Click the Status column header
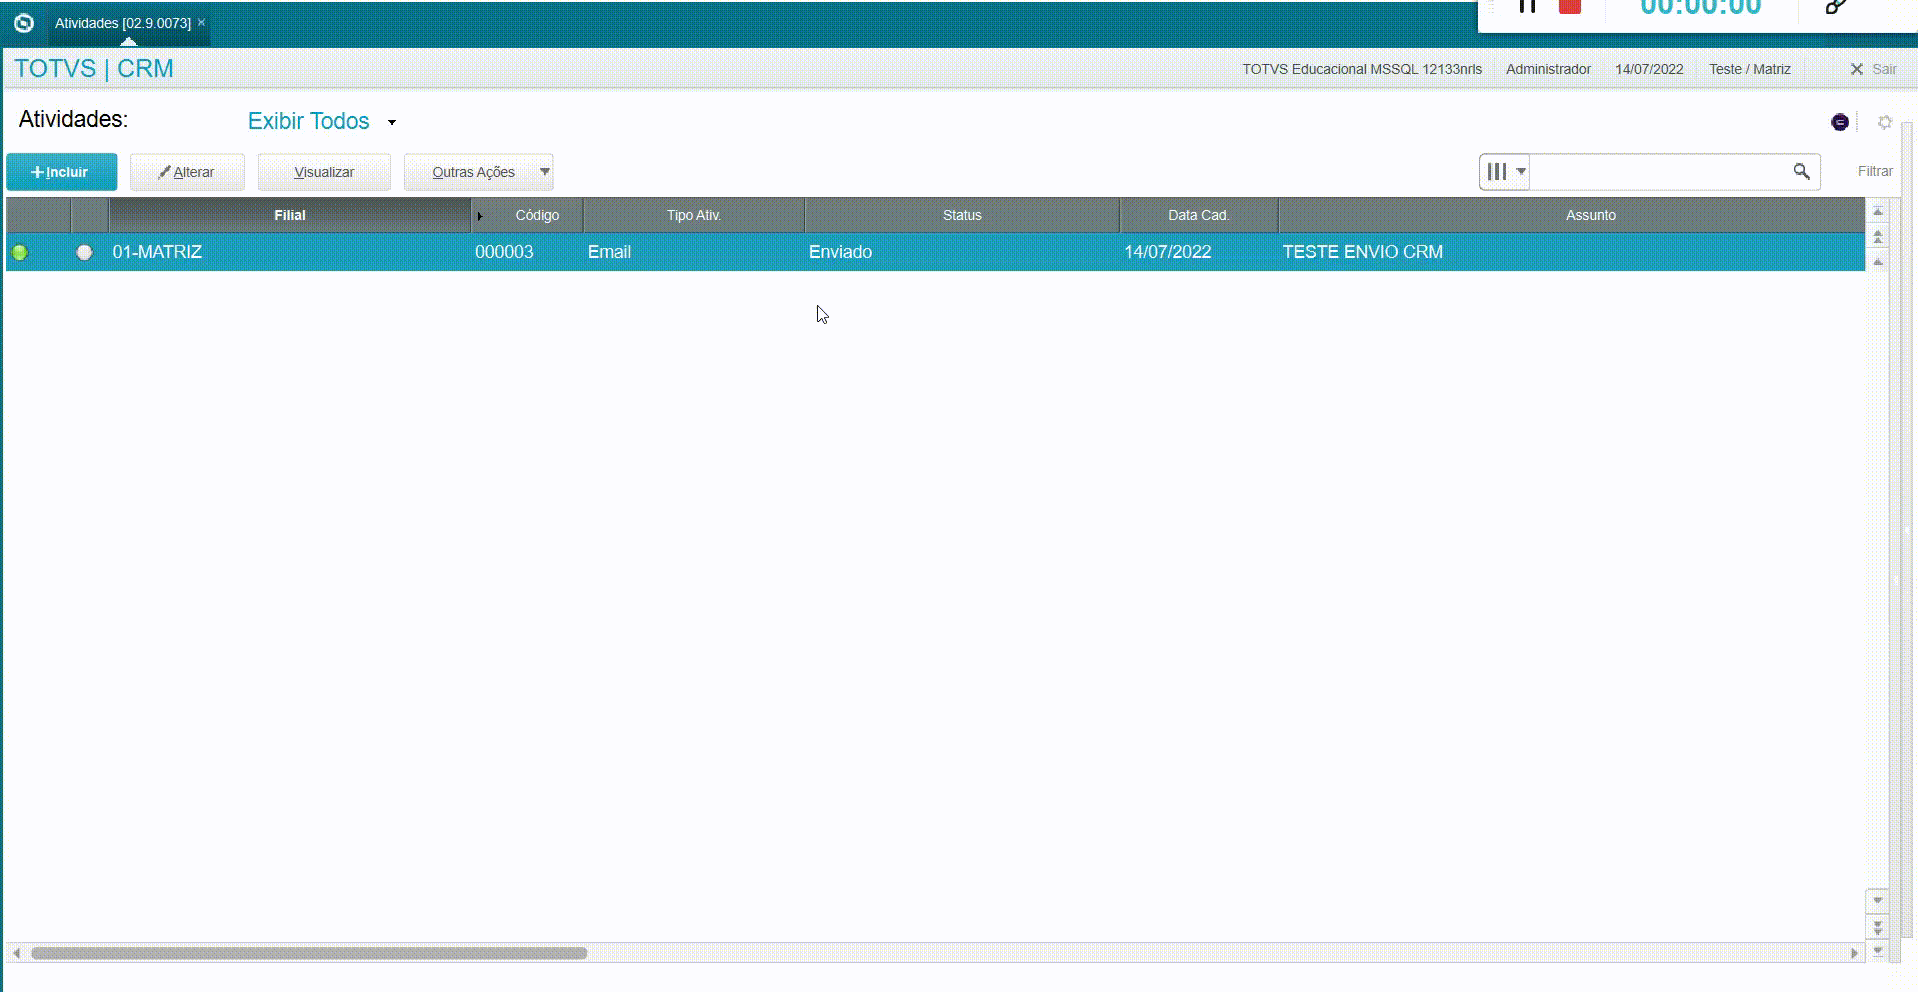1918x992 pixels. coord(962,215)
